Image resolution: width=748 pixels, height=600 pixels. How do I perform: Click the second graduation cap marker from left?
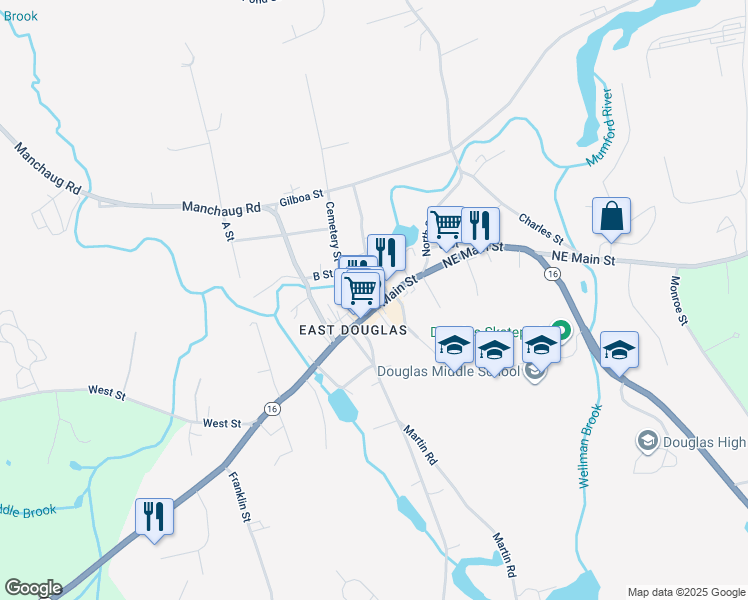pyautogui.click(x=494, y=353)
